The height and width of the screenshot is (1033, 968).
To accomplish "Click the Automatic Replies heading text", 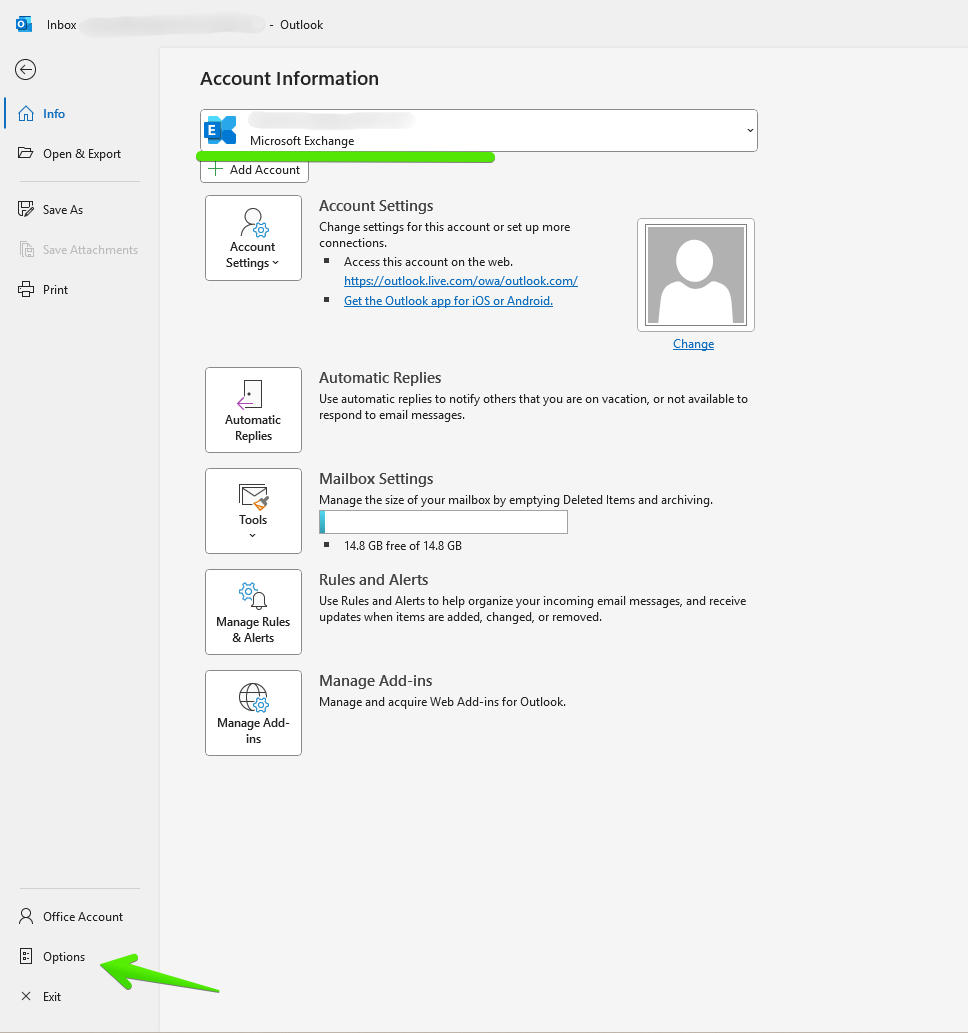I will (x=380, y=377).
